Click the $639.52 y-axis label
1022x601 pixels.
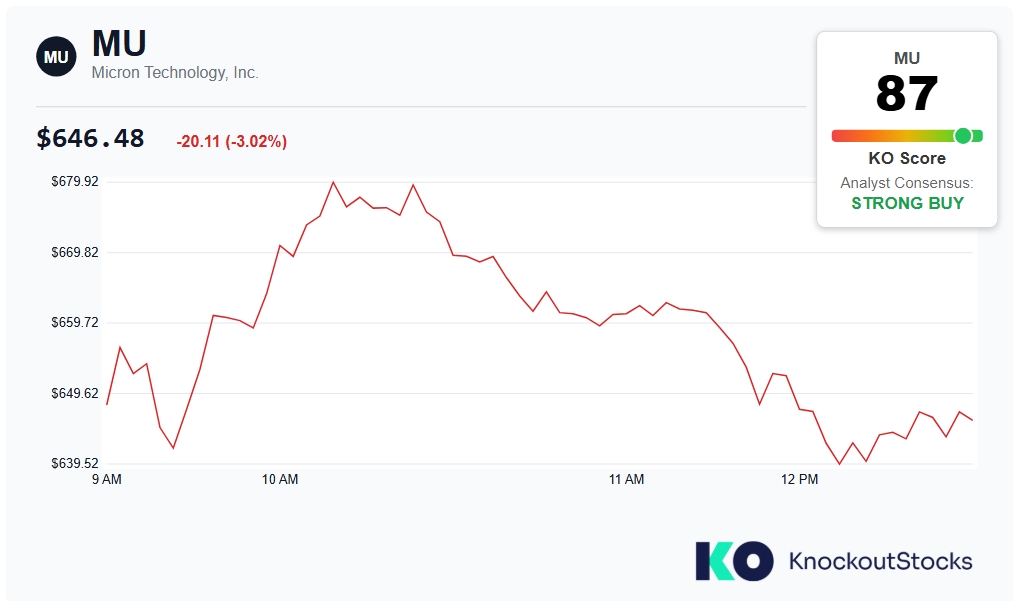pyautogui.click(x=75, y=463)
